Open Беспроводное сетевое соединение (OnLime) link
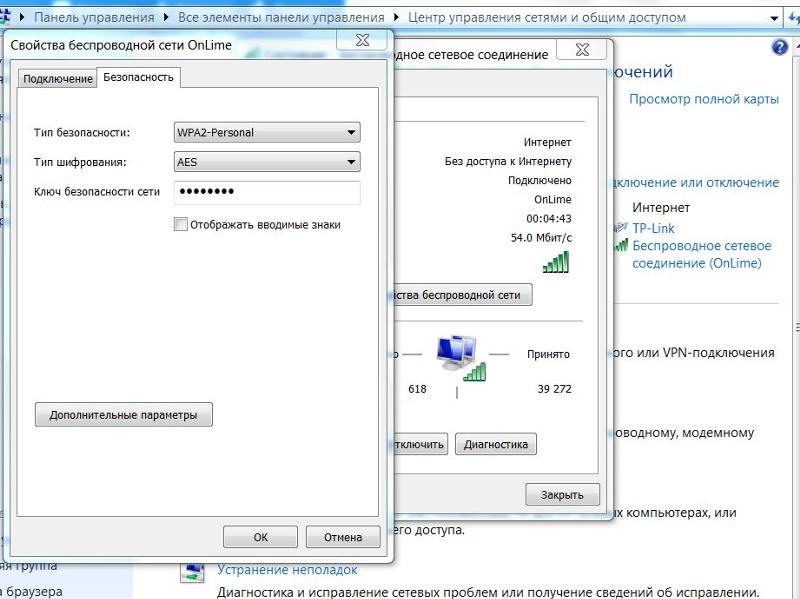The width and height of the screenshot is (800, 599). pyautogui.click(x=702, y=254)
